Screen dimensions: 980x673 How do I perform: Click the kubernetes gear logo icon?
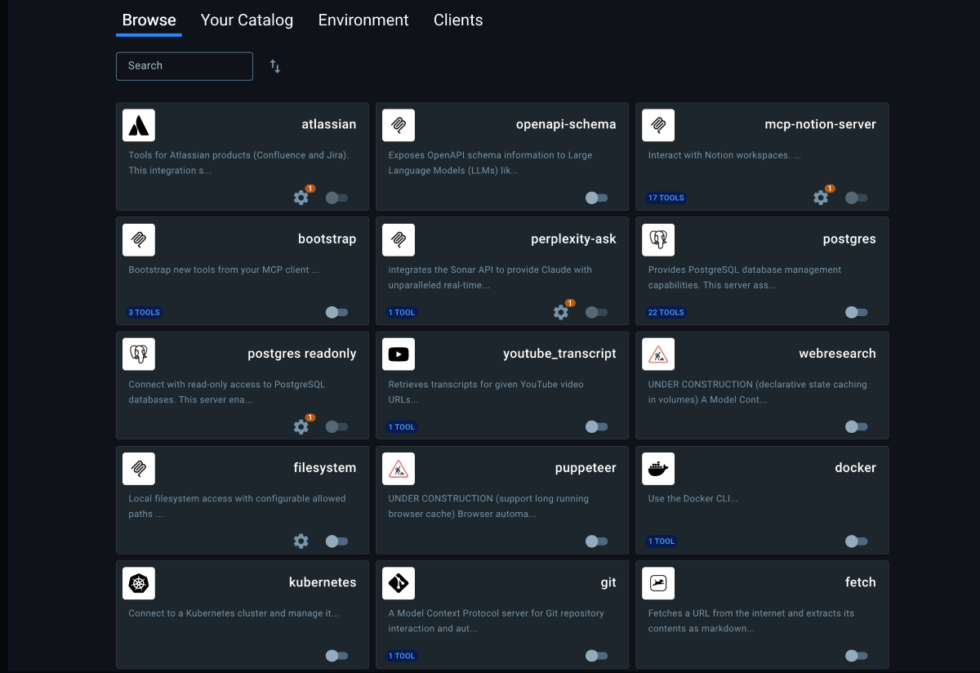coord(138,582)
